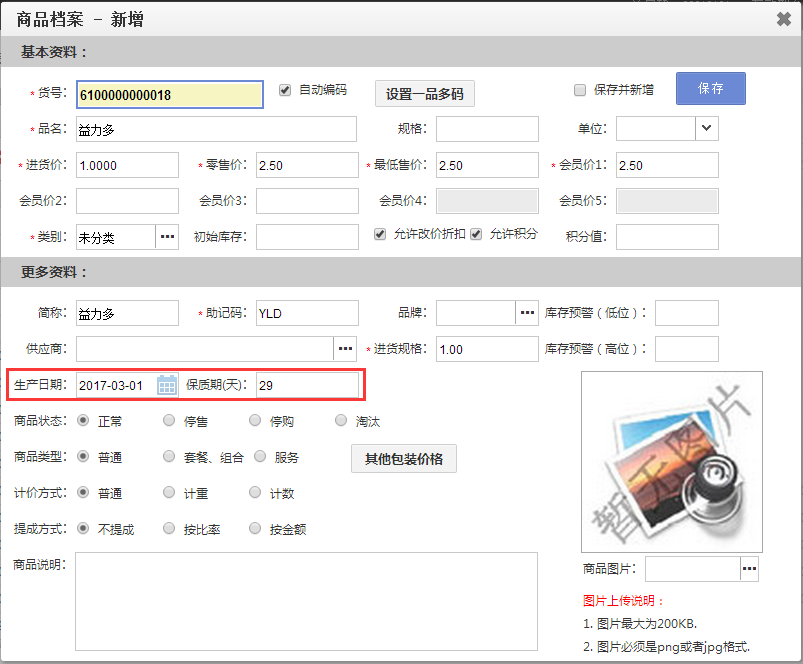Image resolution: width=803 pixels, height=664 pixels.
Task: Pick 按比率 commission option
Action: [169, 529]
